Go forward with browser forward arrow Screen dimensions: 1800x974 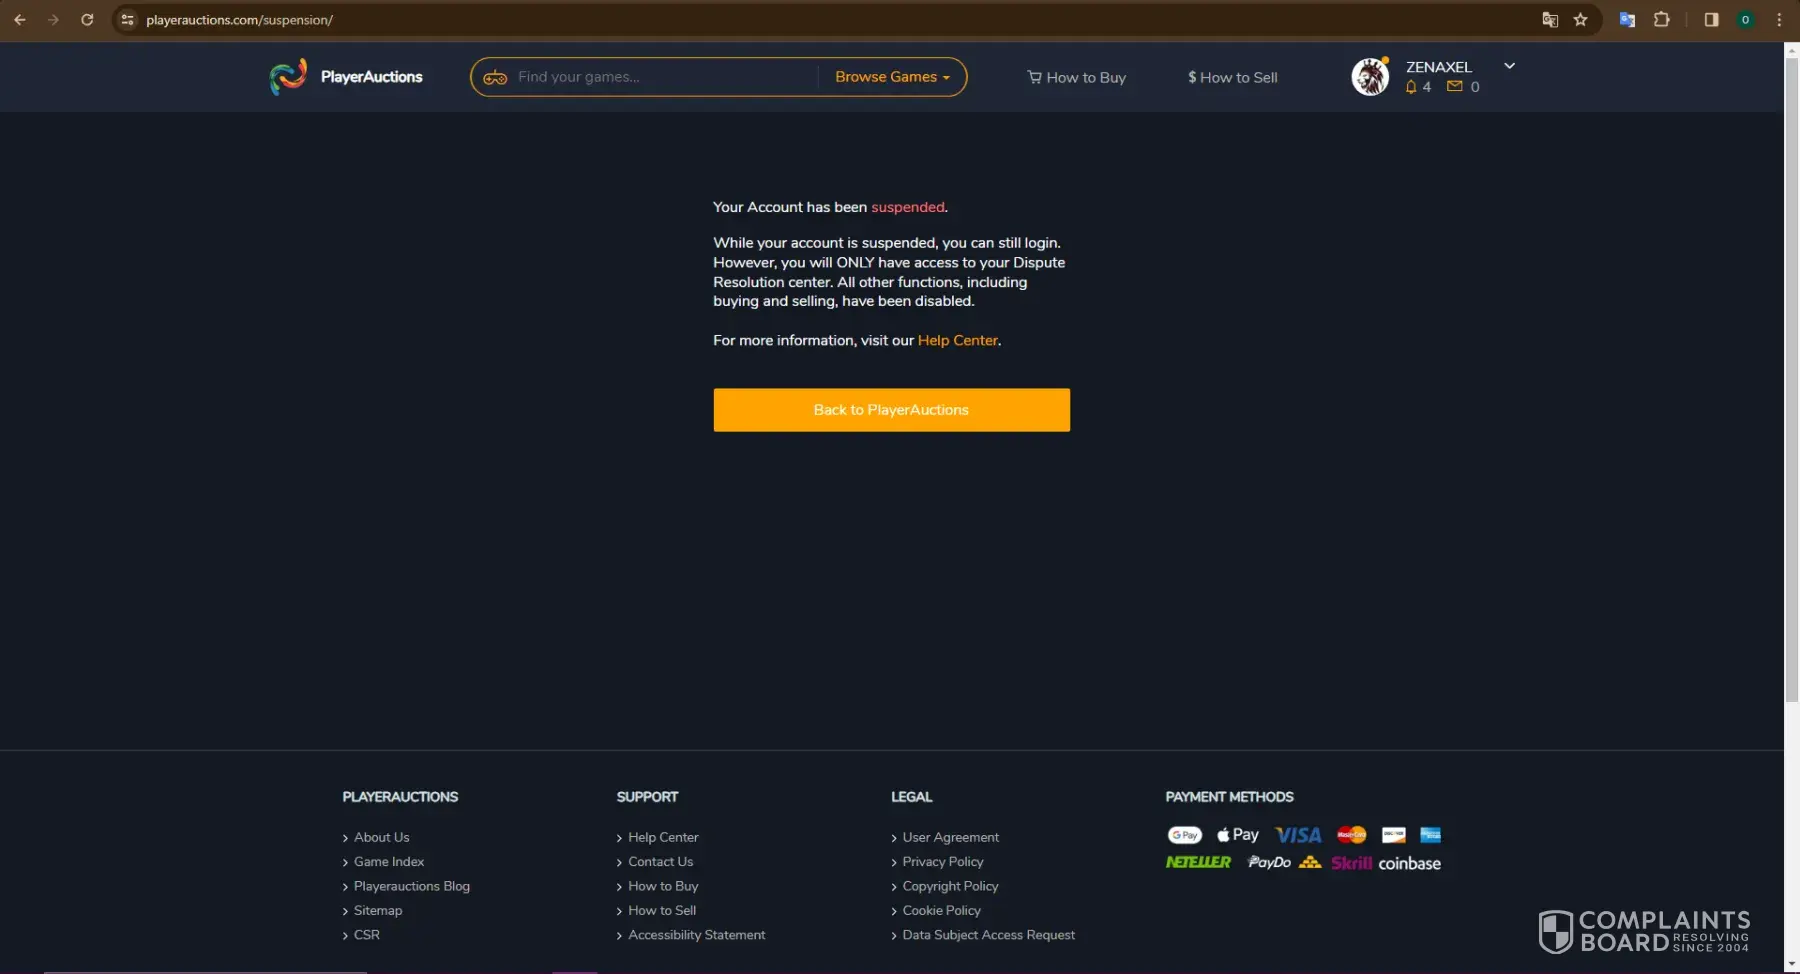pyautogui.click(x=53, y=20)
